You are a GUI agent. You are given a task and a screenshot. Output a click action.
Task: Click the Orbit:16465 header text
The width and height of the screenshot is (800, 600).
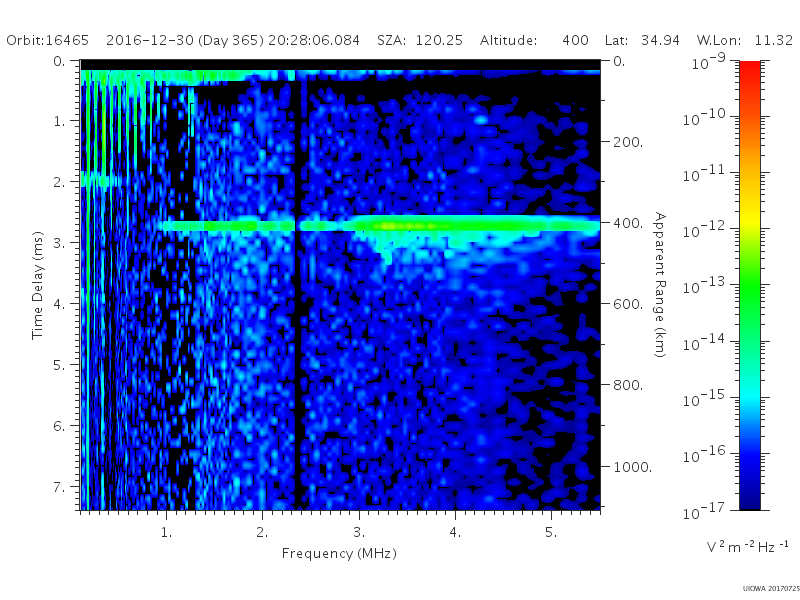click(x=47, y=40)
